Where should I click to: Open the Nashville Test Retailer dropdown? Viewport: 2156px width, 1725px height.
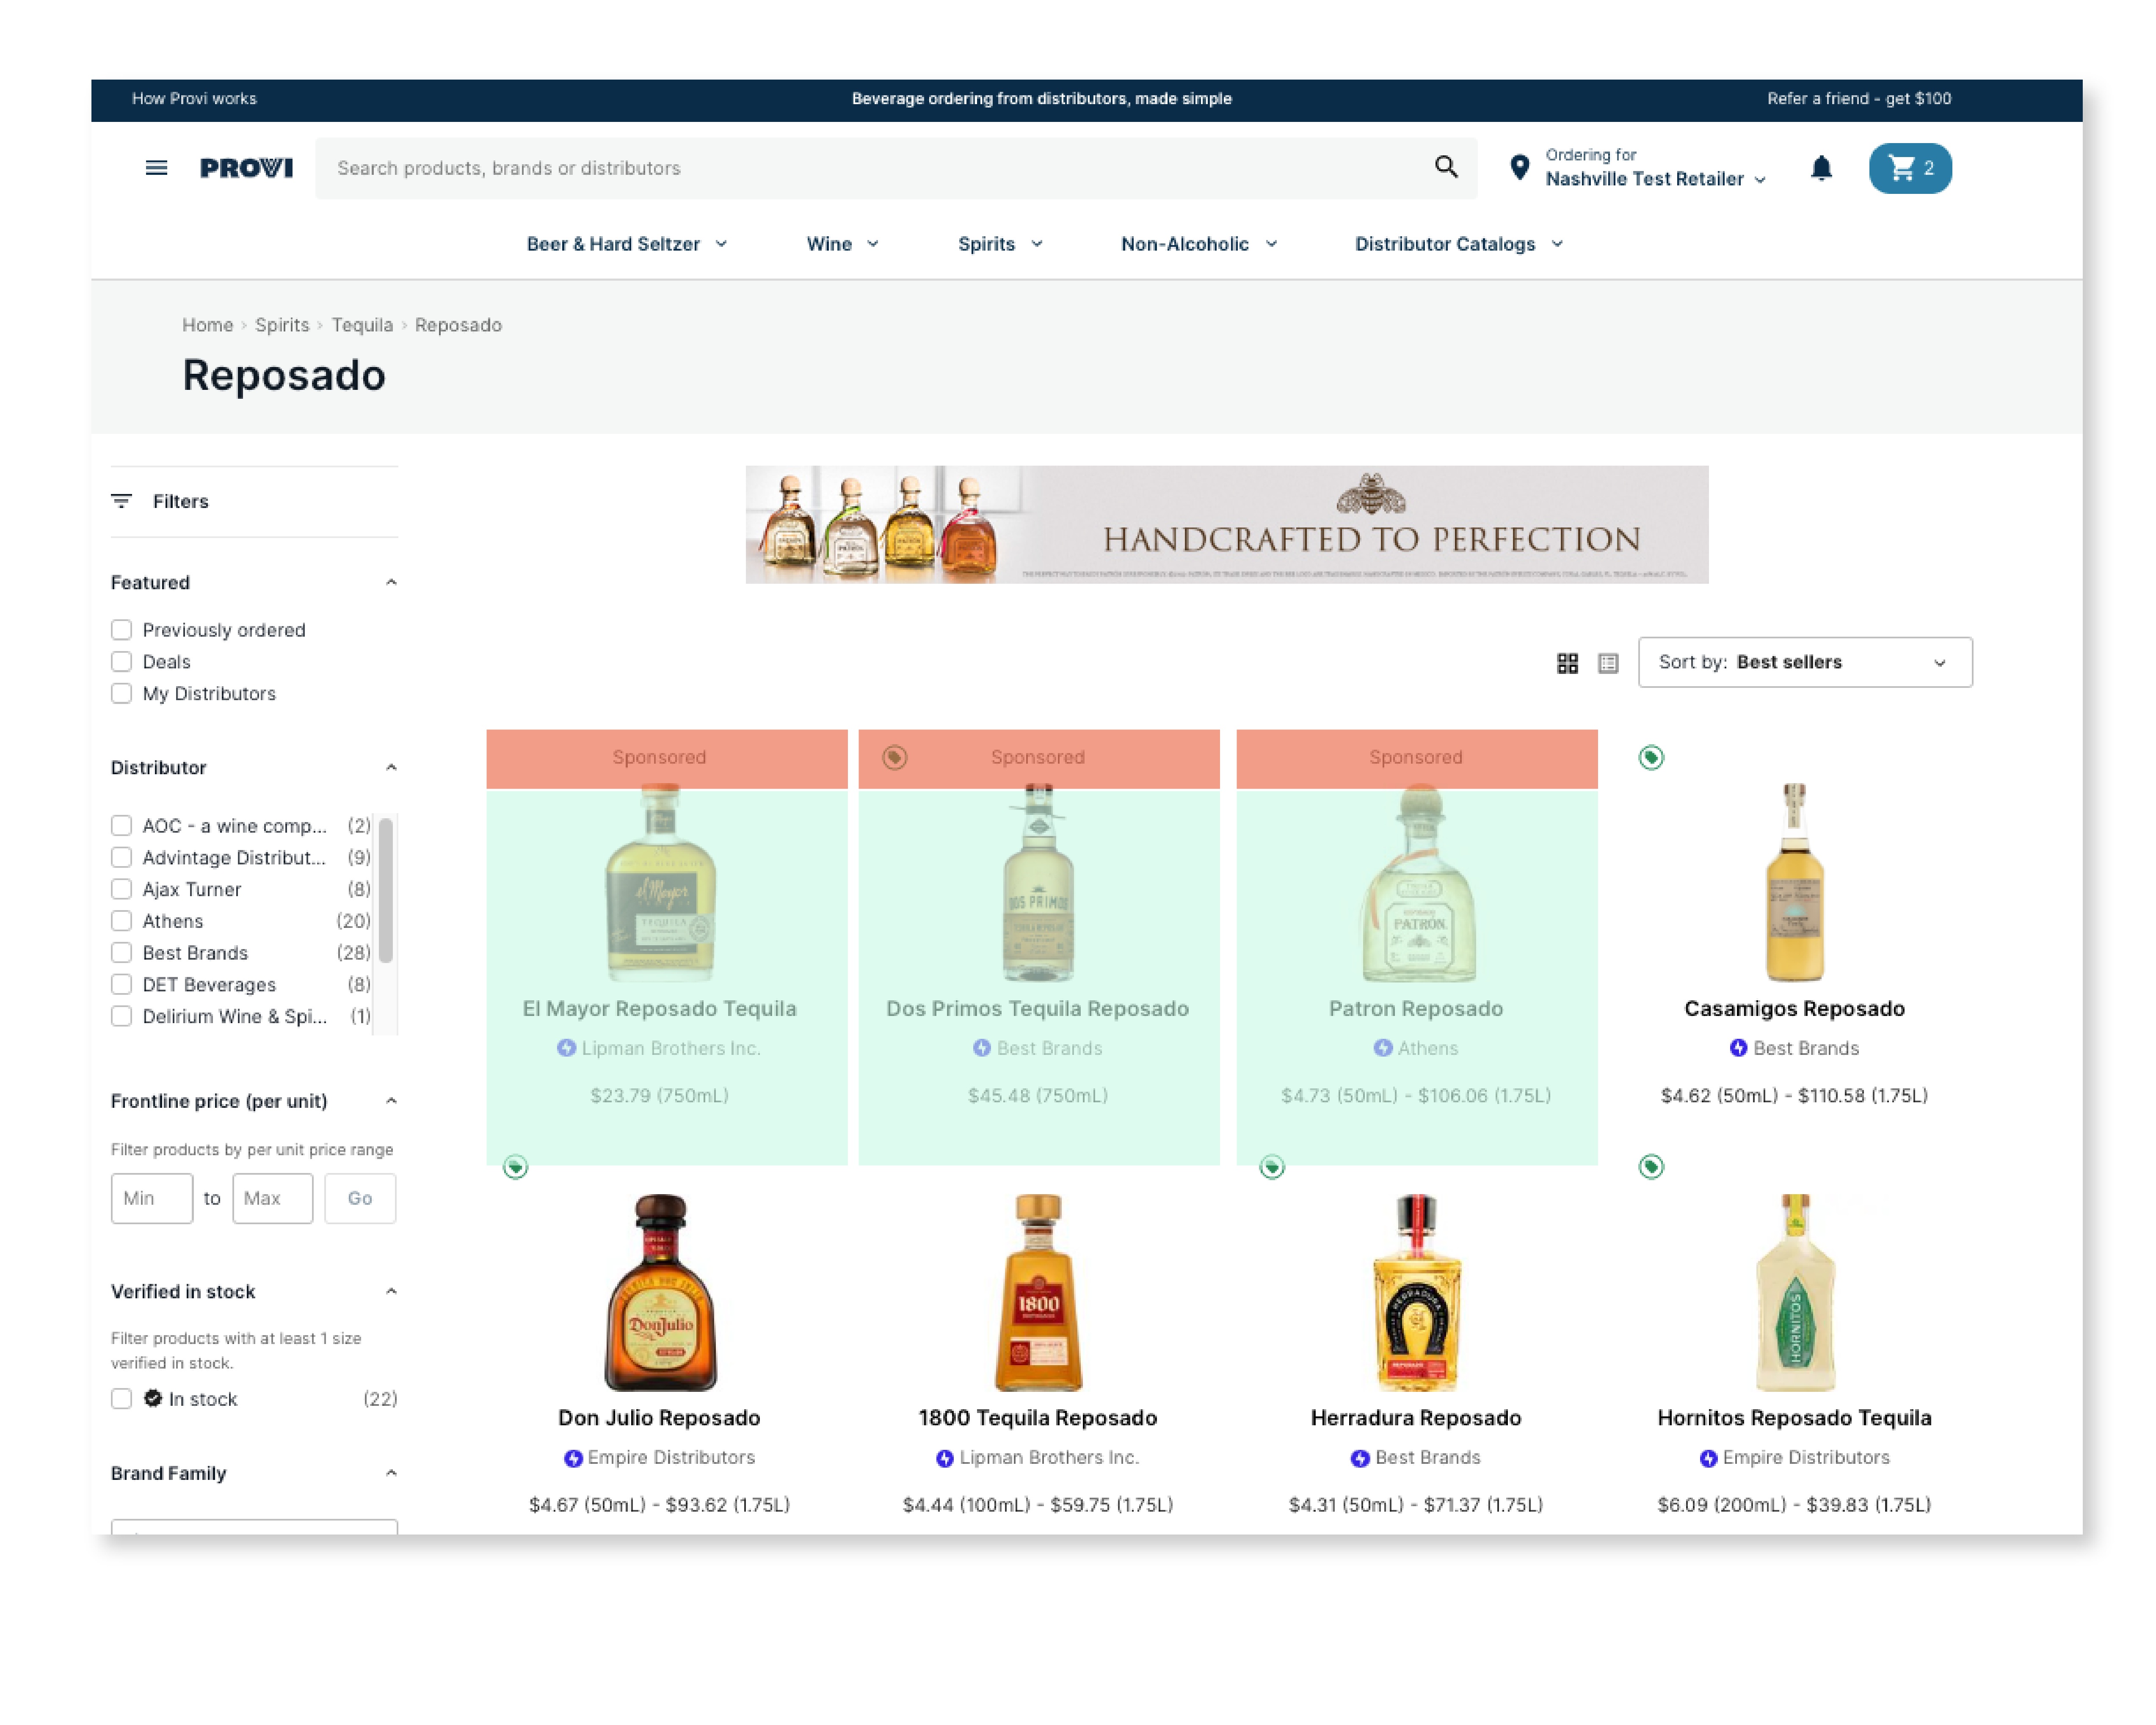(1655, 179)
